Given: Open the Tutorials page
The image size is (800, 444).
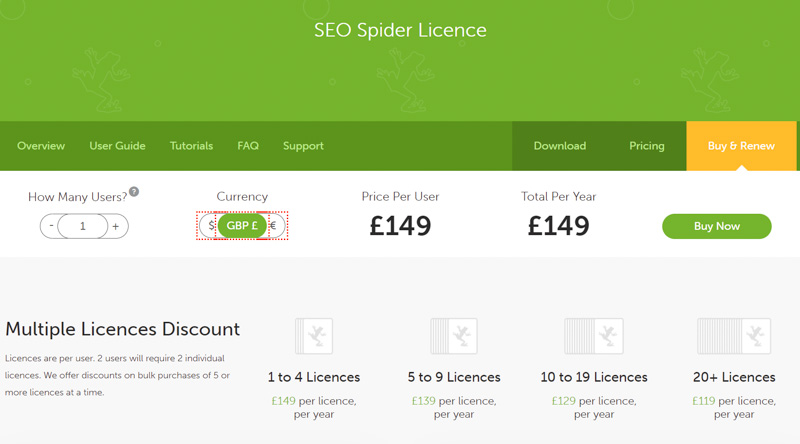Looking at the screenshot, I should (191, 146).
